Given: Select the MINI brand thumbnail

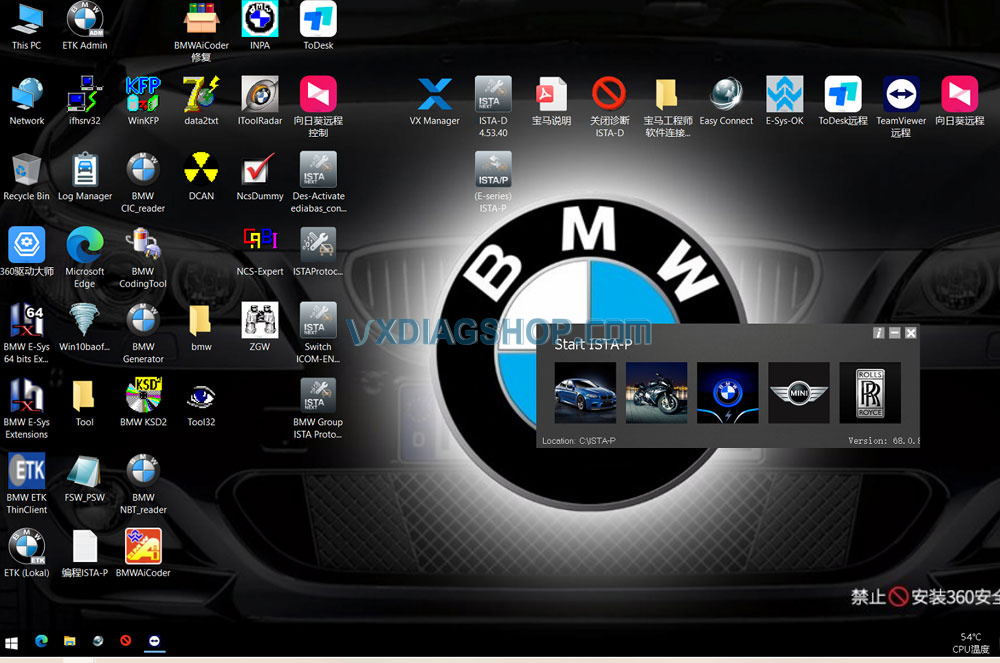Looking at the screenshot, I should (x=798, y=393).
